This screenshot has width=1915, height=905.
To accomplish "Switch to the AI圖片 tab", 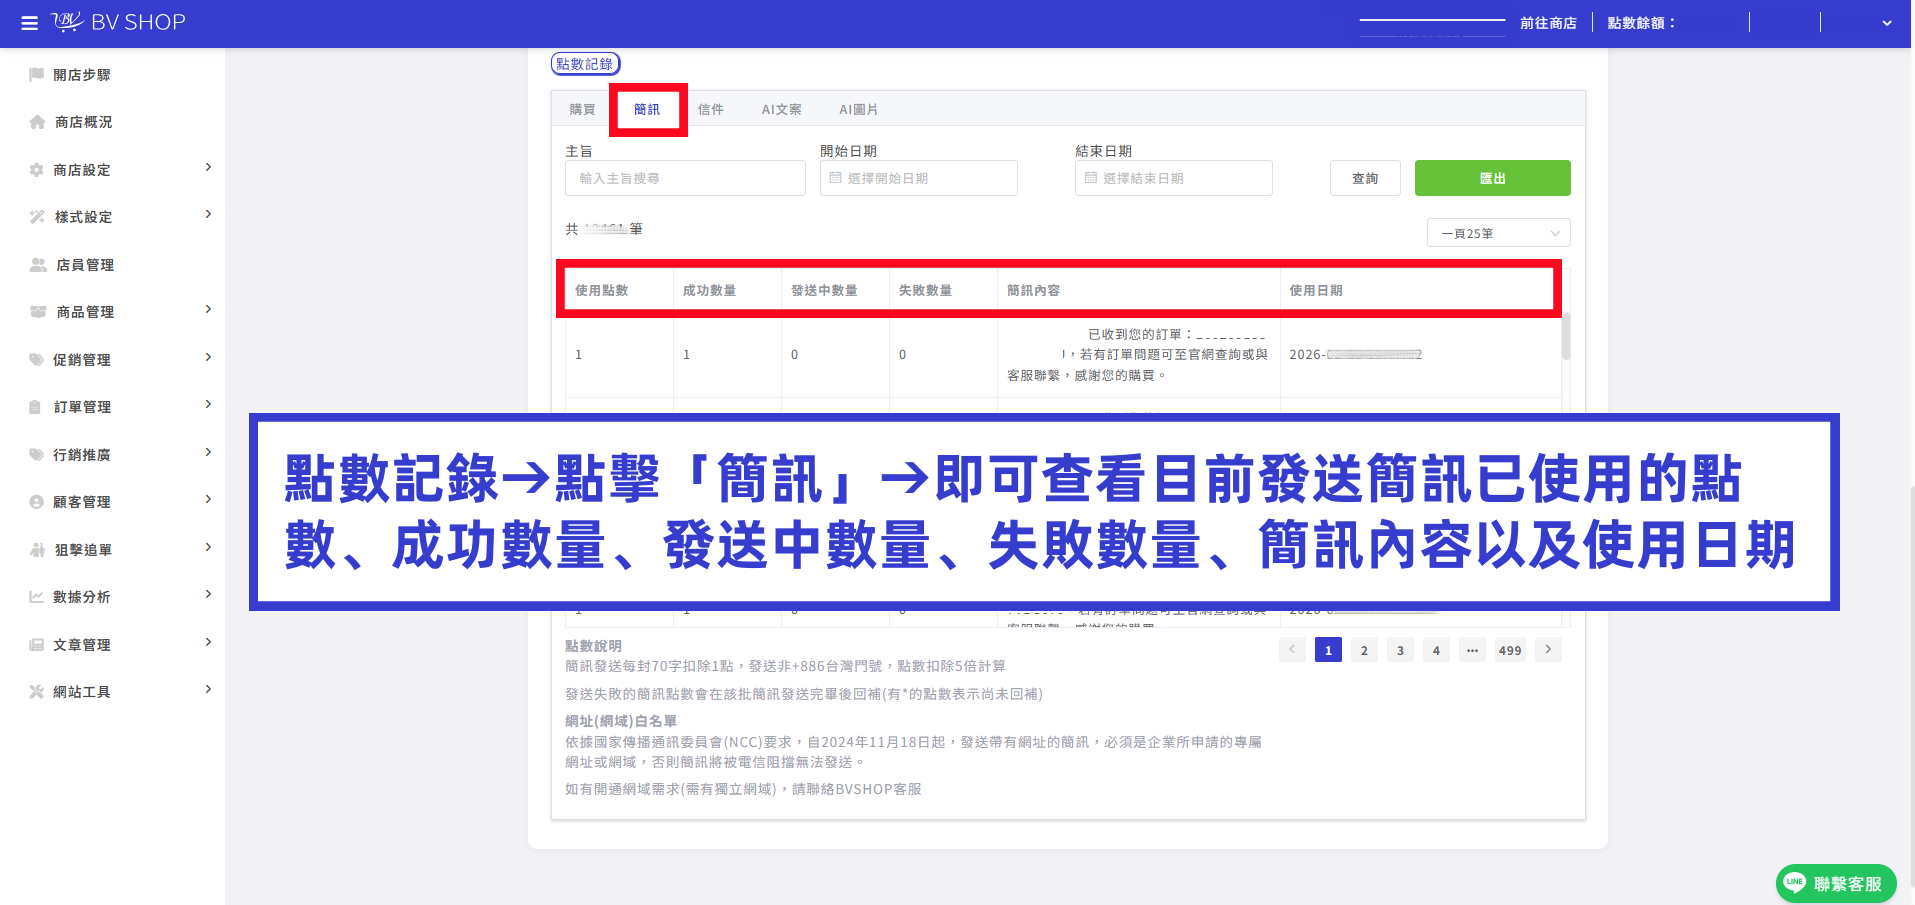I will pos(858,109).
